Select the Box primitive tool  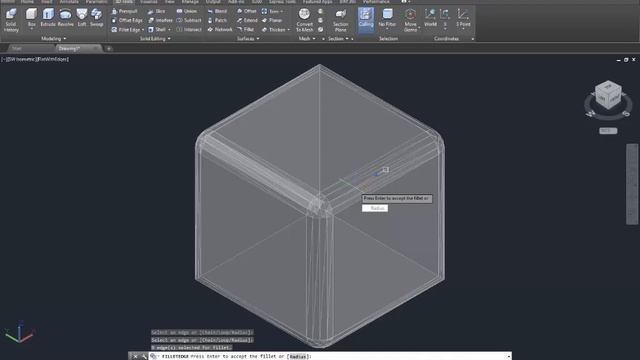click(x=31, y=18)
